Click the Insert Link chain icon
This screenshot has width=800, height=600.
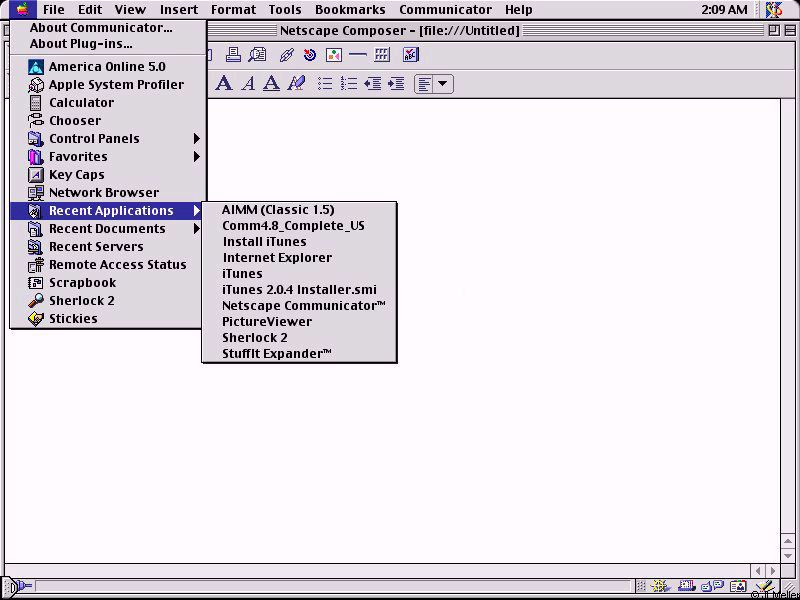click(286, 55)
